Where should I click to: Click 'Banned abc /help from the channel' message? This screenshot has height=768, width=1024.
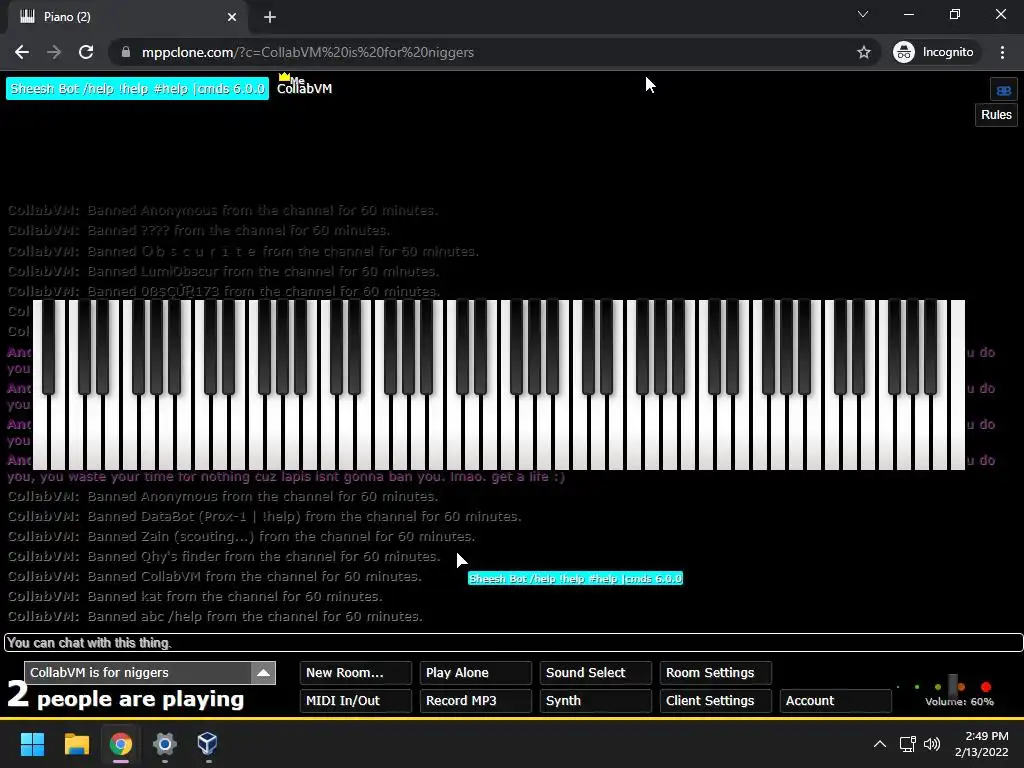tap(216, 616)
